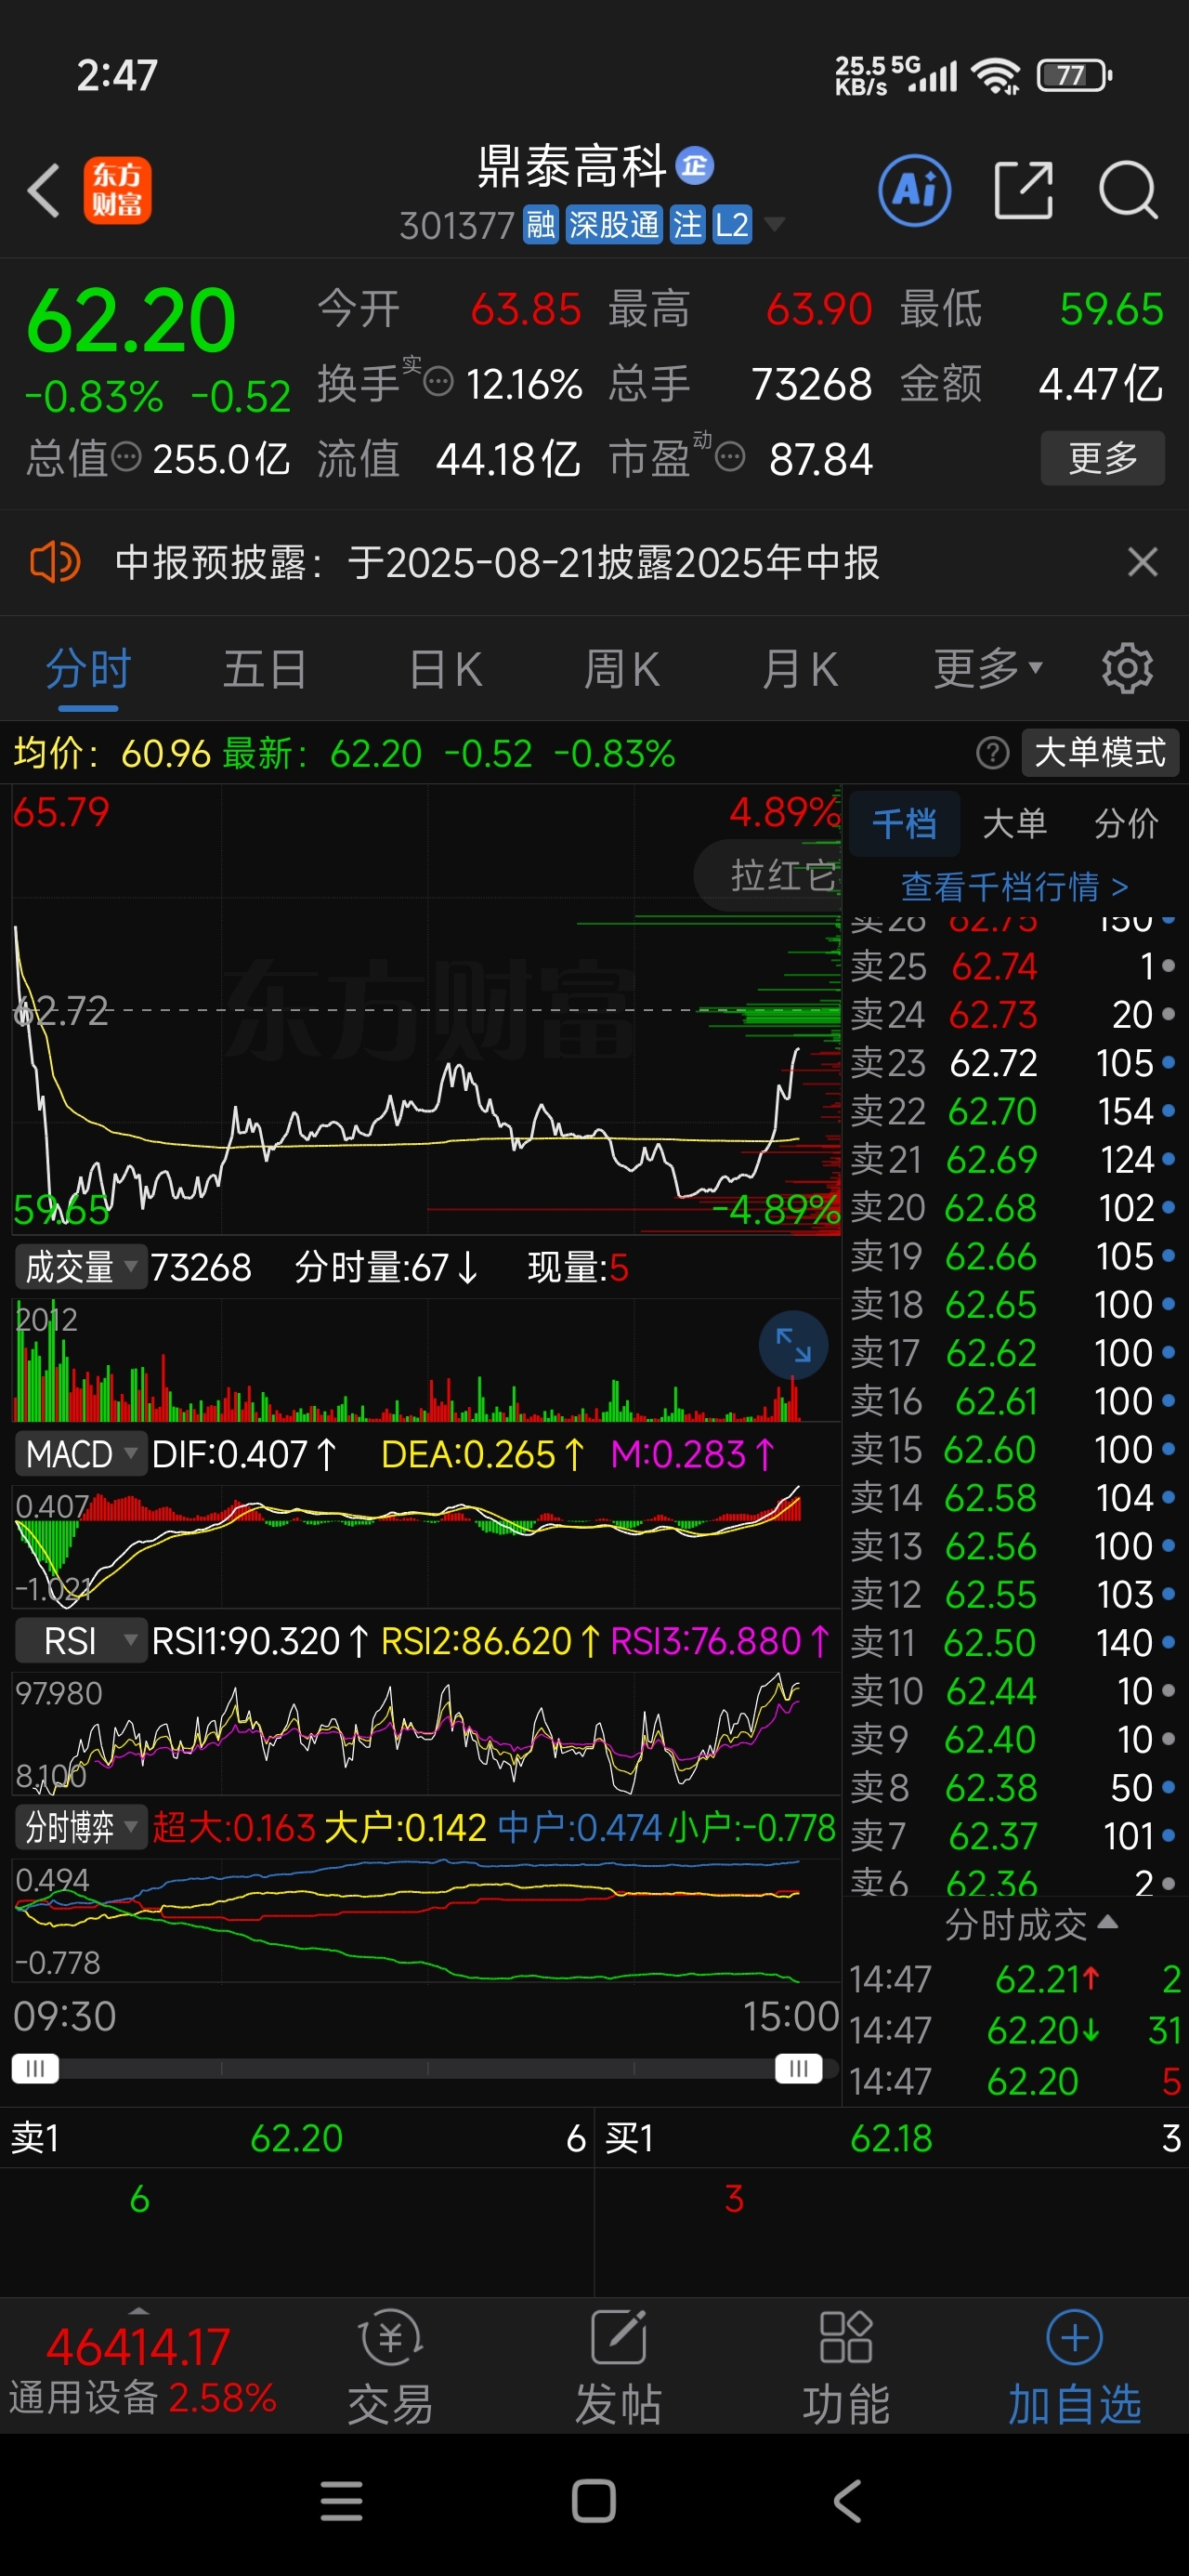Open chart settings gear icon
This screenshot has height=2576, width=1189.
click(1127, 668)
